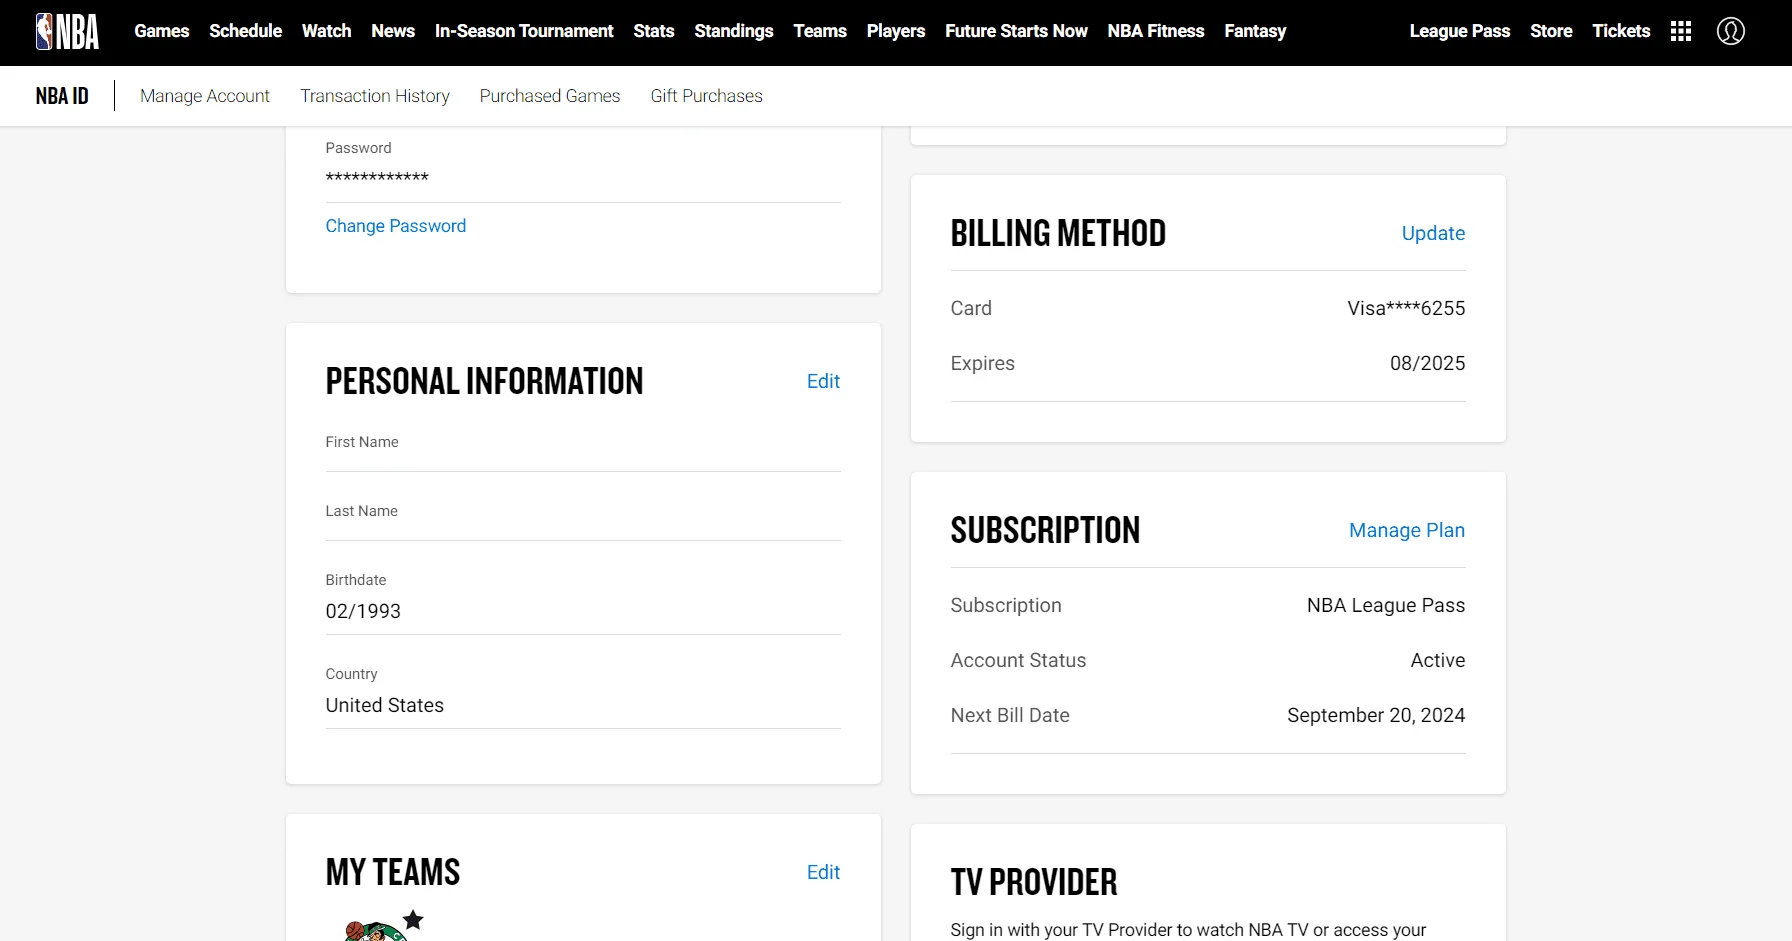
Task: Open the Tickets page
Action: (x=1621, y=31)
